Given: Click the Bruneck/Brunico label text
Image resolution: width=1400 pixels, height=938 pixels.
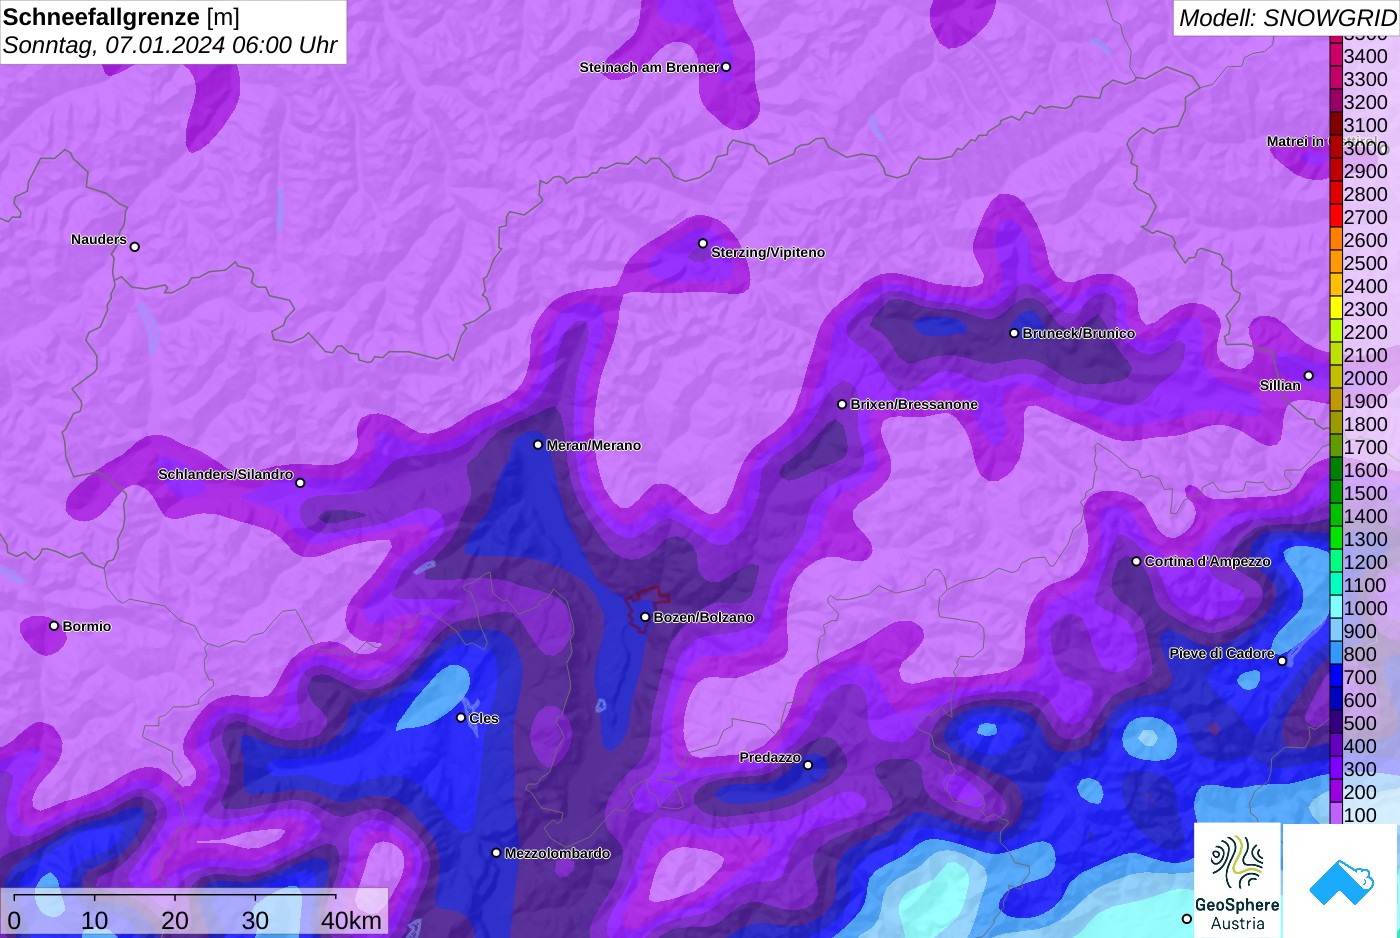Looking at the screenshot, I should click(x=1079, y=333).
